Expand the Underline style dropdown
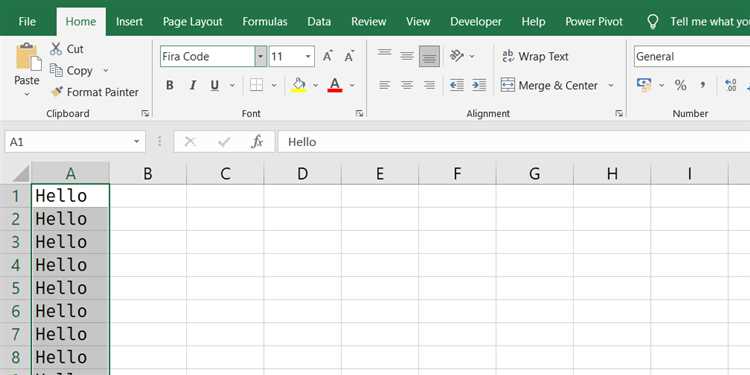 (232, 85)
